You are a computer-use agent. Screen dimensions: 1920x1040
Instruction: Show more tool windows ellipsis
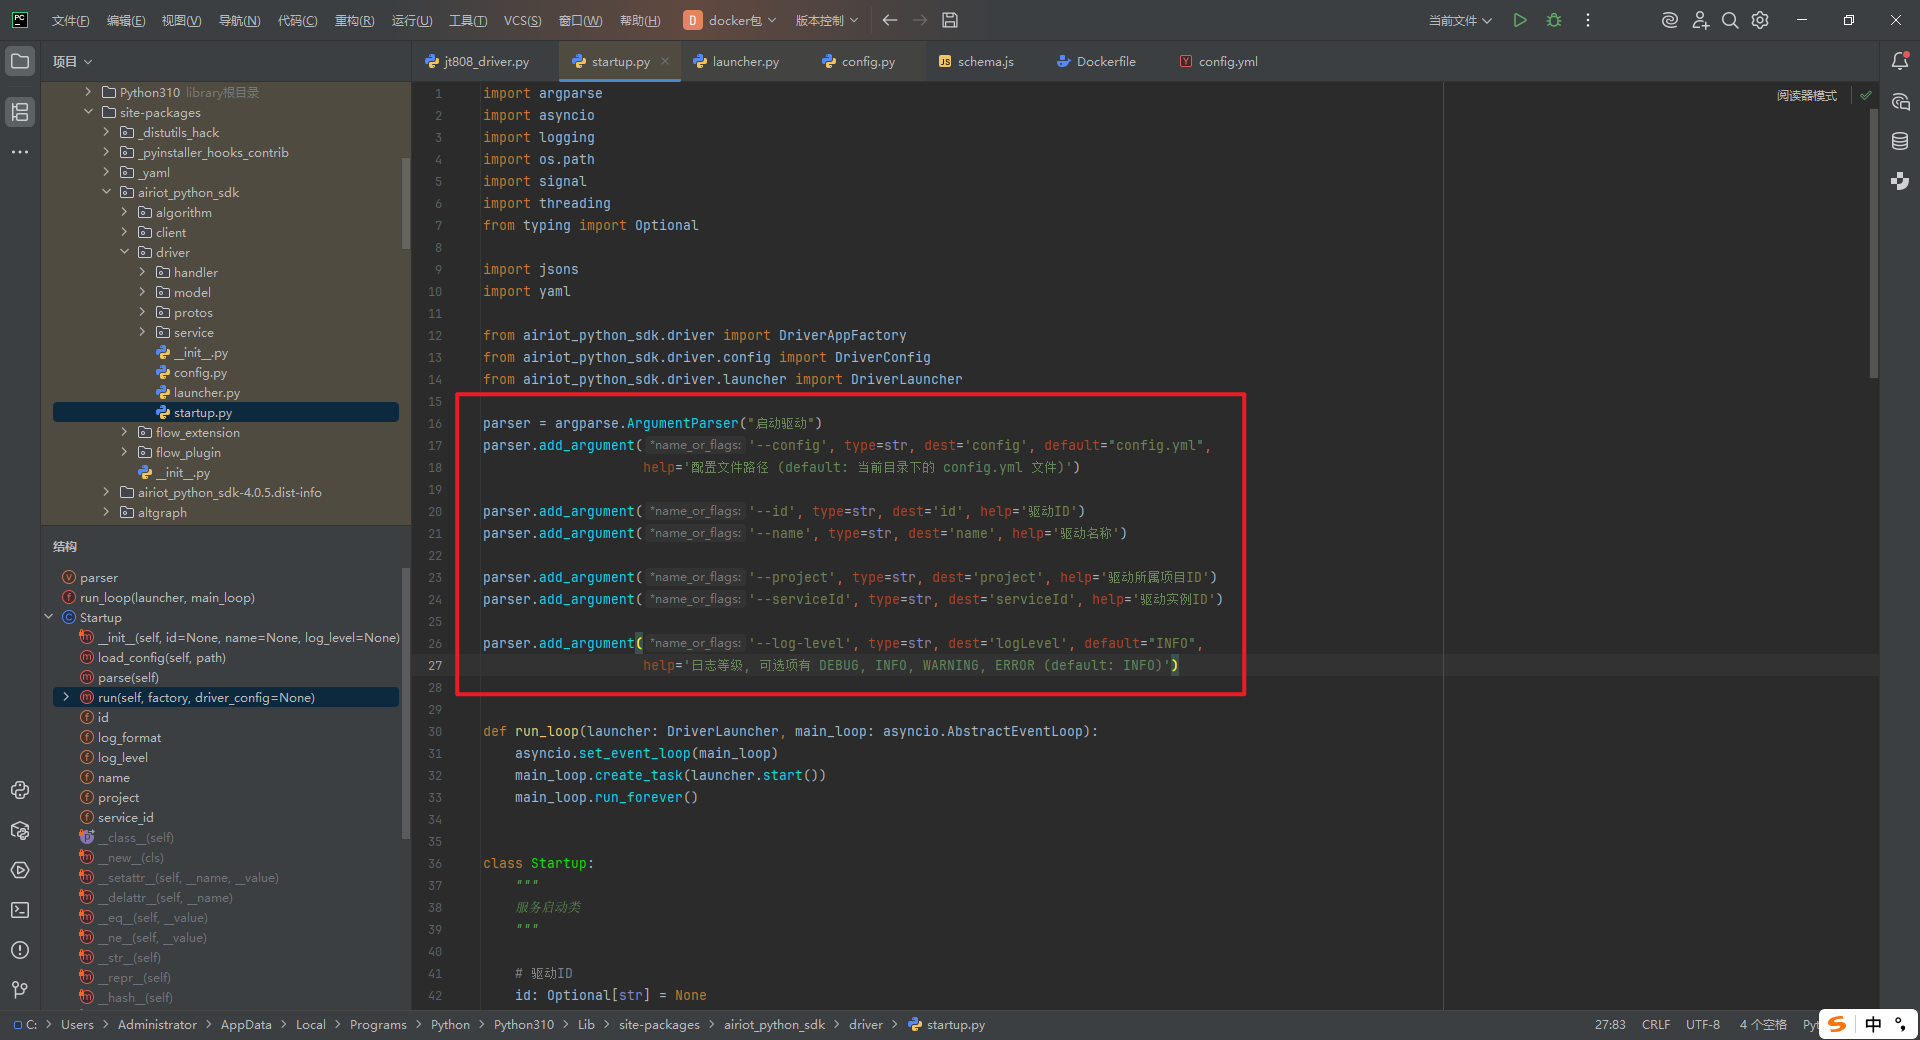tap(20, 152)
